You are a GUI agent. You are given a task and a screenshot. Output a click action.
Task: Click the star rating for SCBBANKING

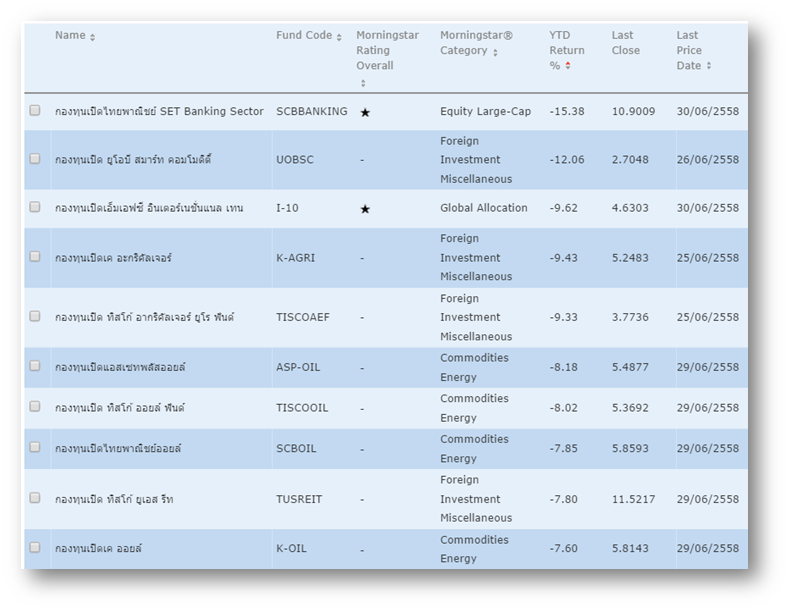tap(365, 112)
